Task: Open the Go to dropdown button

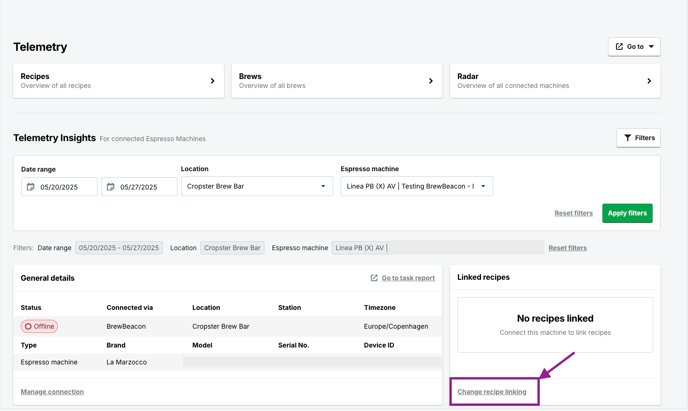Action: tap(634, 46)
